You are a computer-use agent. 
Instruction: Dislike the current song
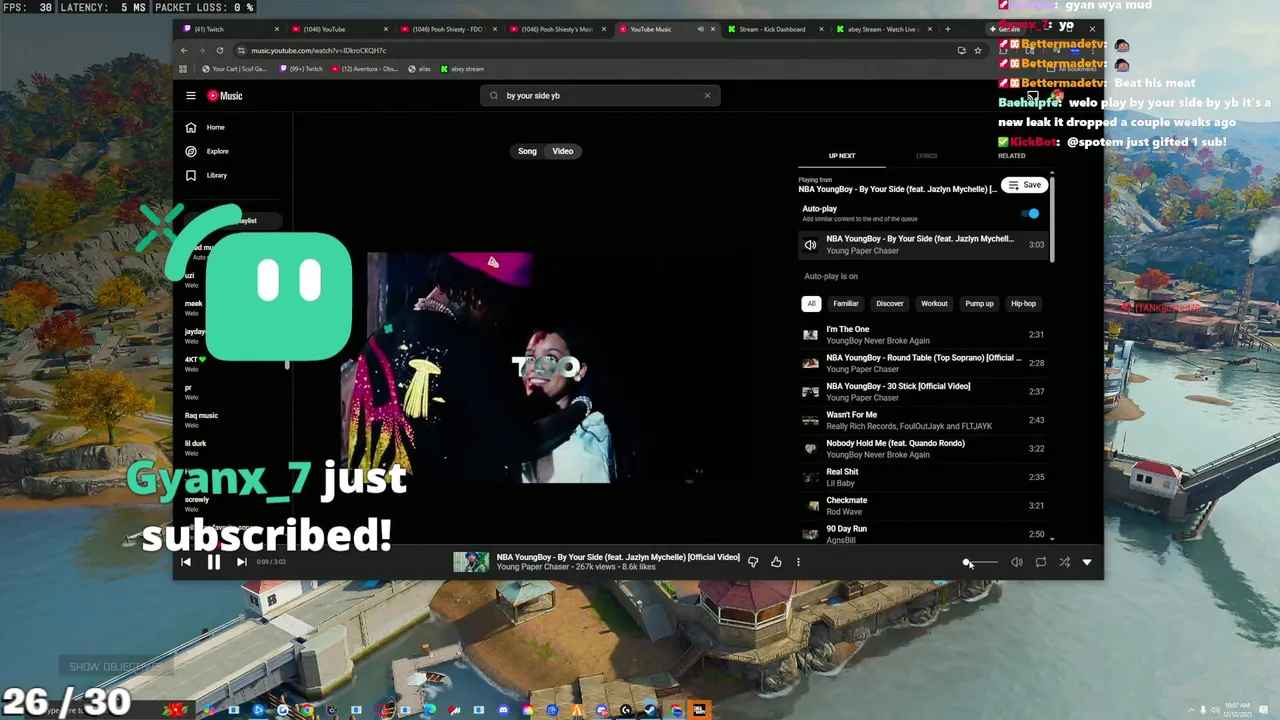753,562
